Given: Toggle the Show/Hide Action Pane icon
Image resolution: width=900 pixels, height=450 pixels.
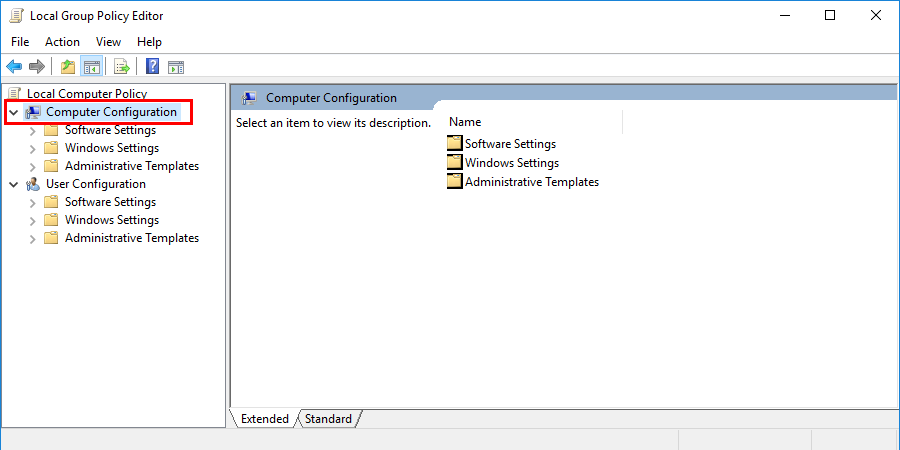Looking at the screenshot, I should point(176,67).
